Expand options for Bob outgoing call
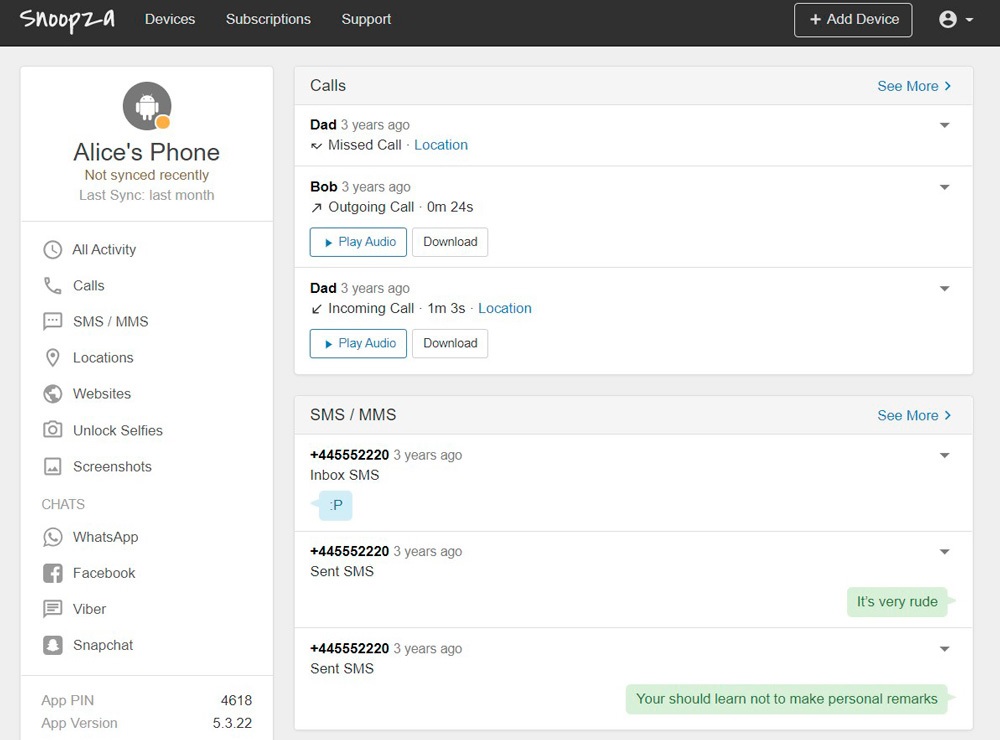The width and height of the screenshot is (1000, 740). pyautogui.click(x=944, y=188)
